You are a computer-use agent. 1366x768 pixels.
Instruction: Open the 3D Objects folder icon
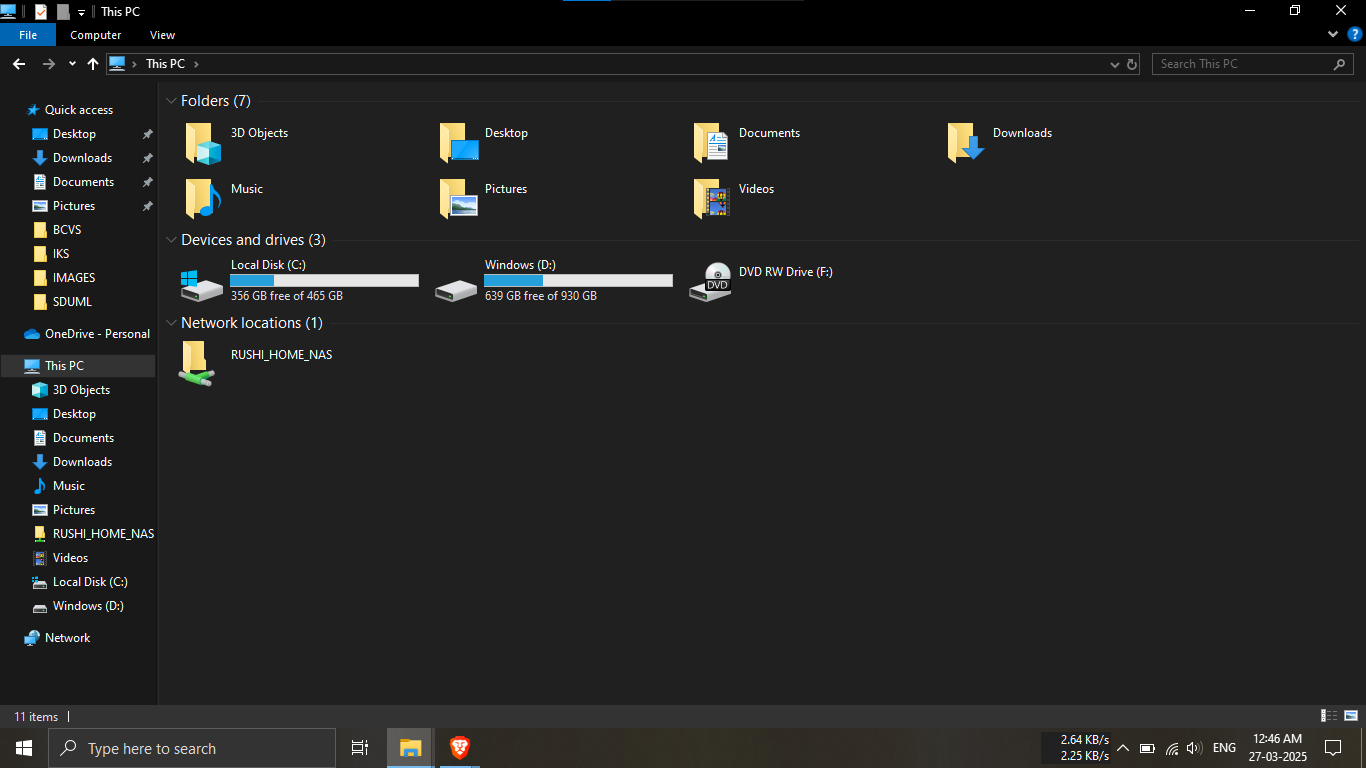(202, 143)
